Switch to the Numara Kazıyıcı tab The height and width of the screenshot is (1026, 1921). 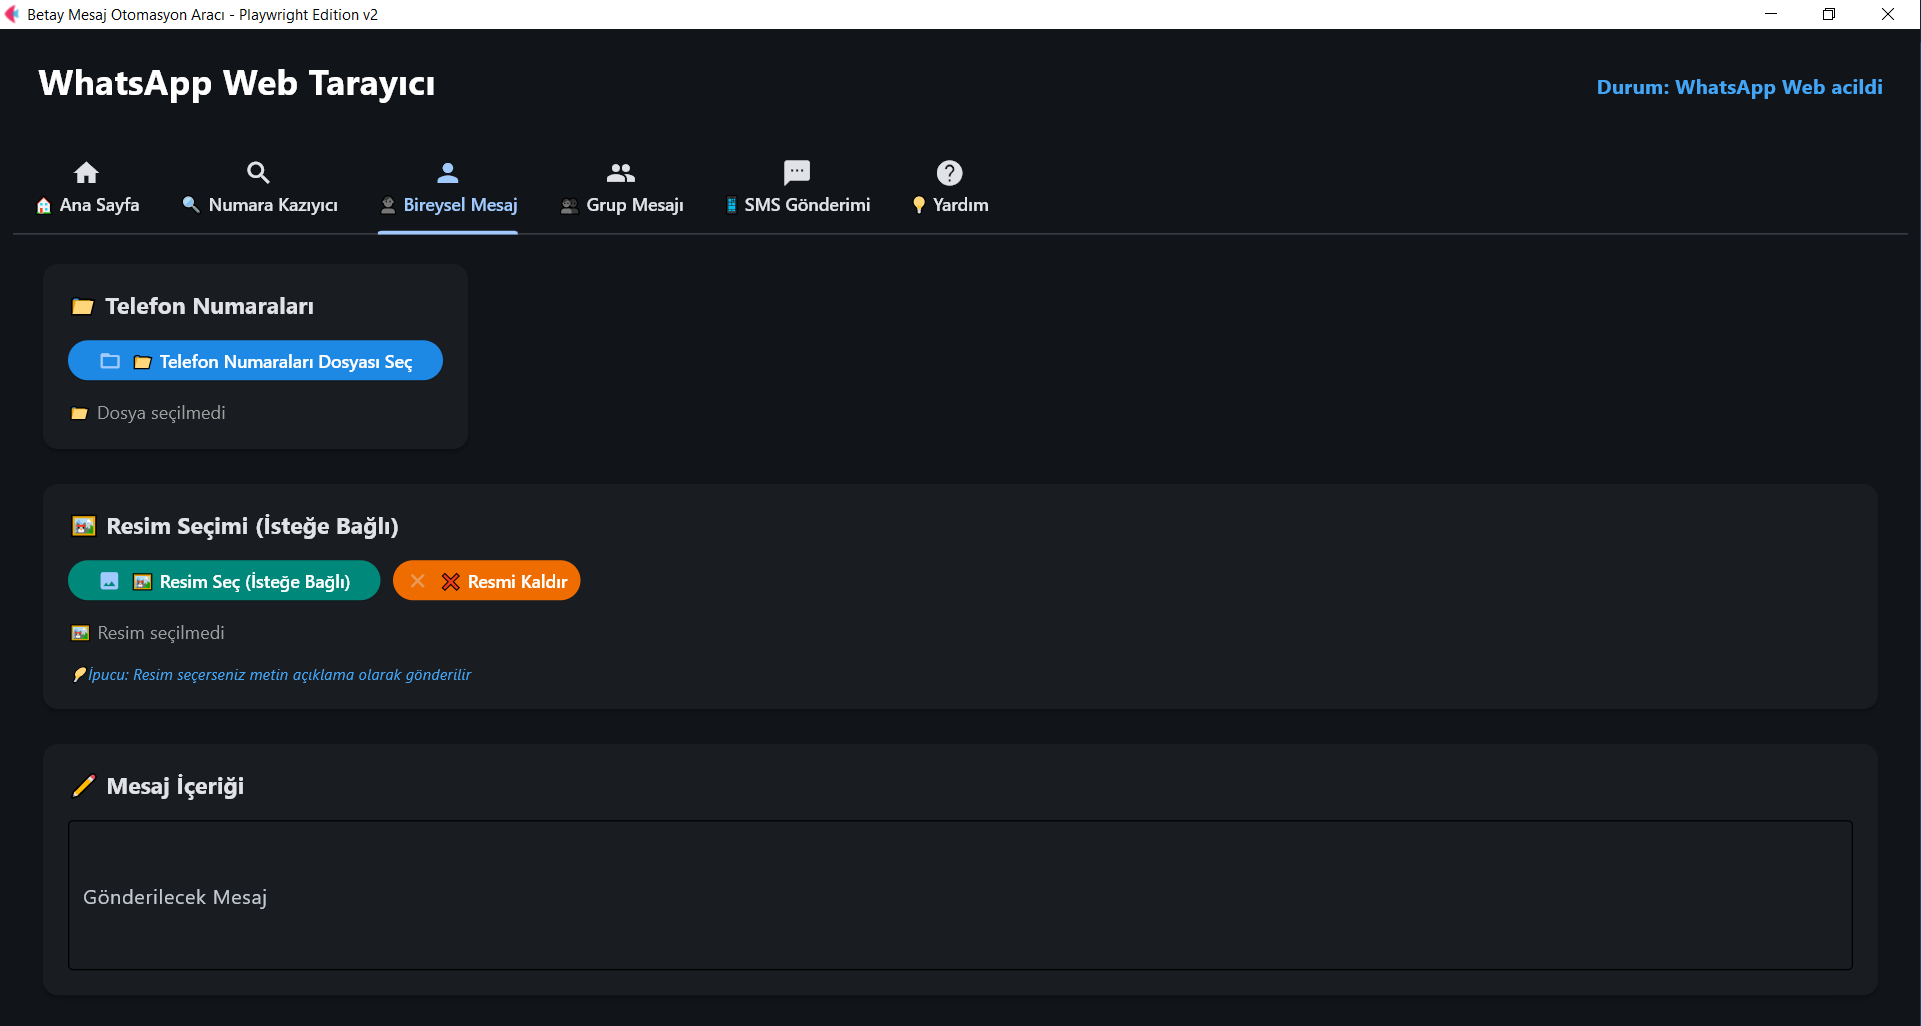click(x=259, y=190)
